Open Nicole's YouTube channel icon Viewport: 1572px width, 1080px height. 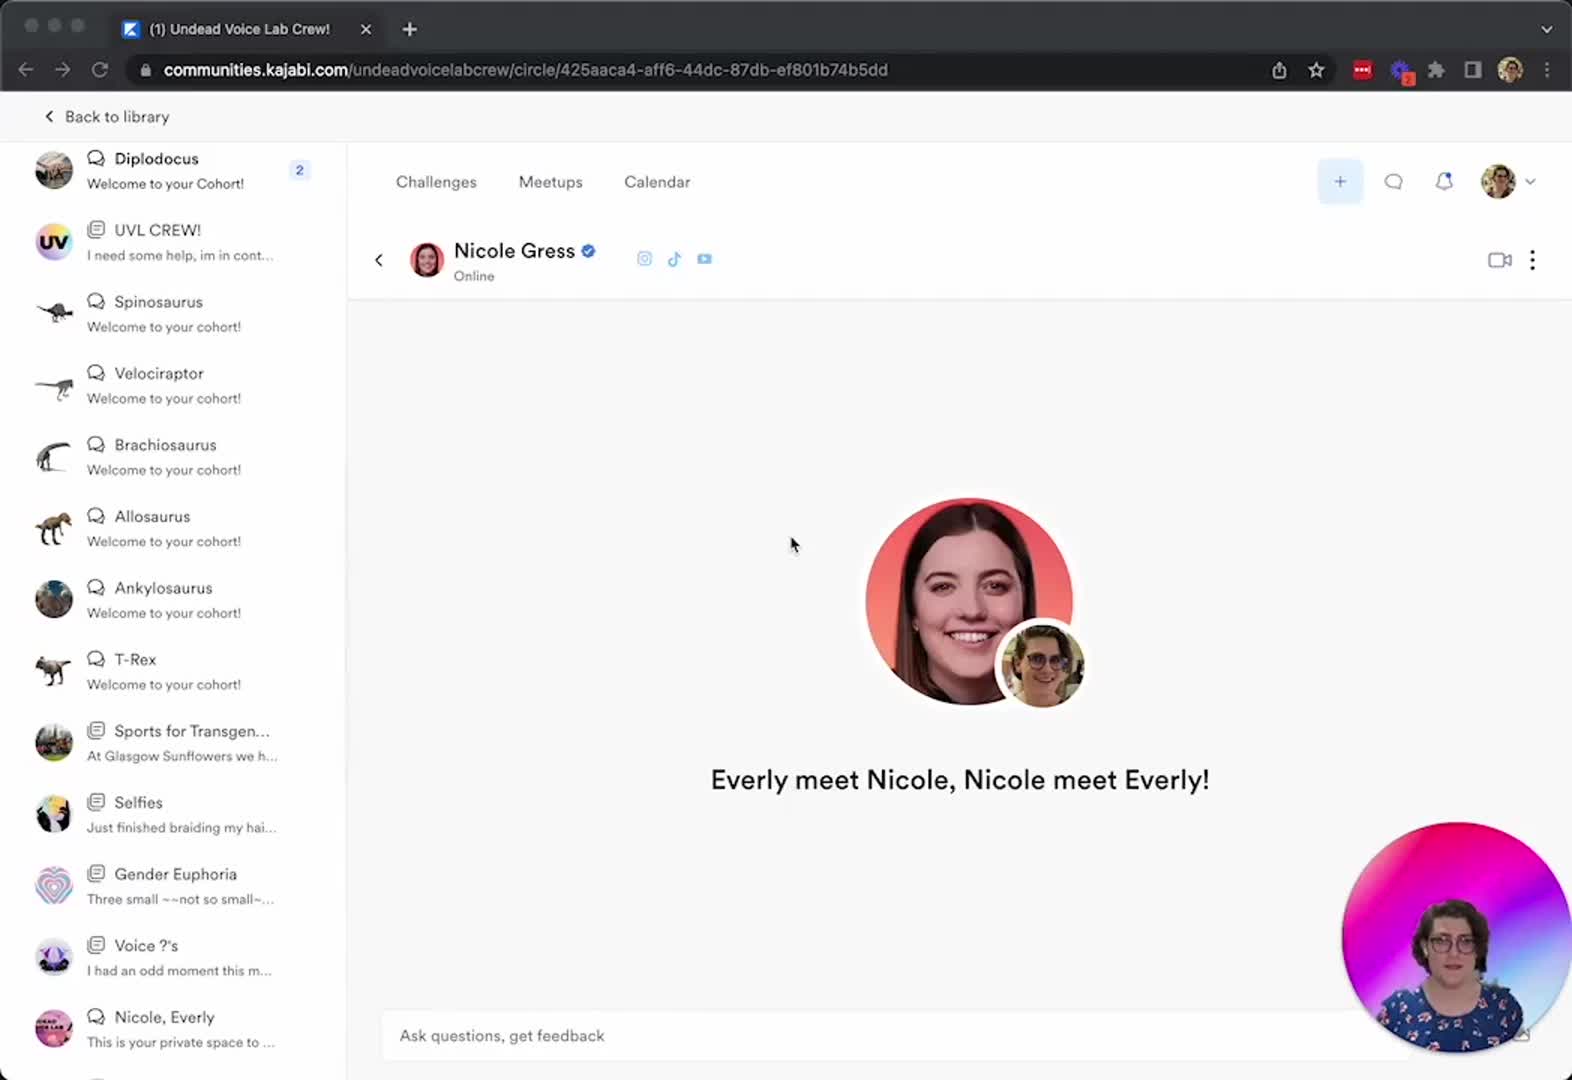(704, 259)
